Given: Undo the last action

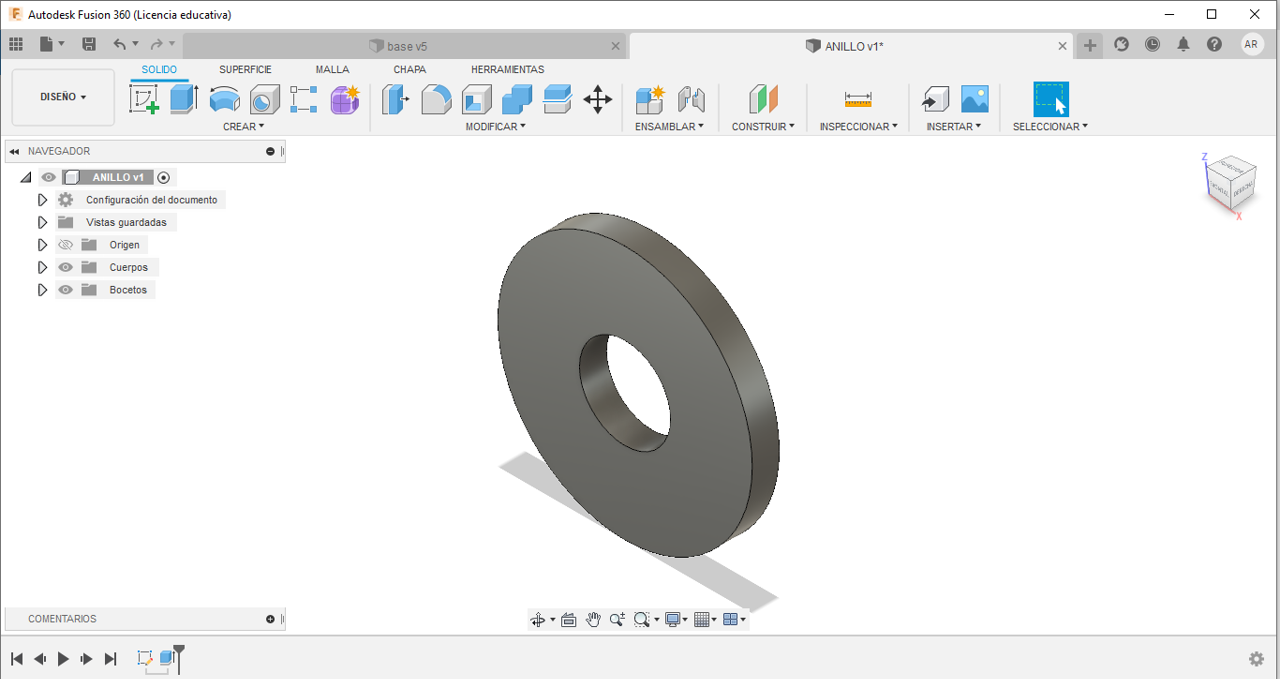Looking at the screenshot, I should pyautogui.click(x=120, y=44).
